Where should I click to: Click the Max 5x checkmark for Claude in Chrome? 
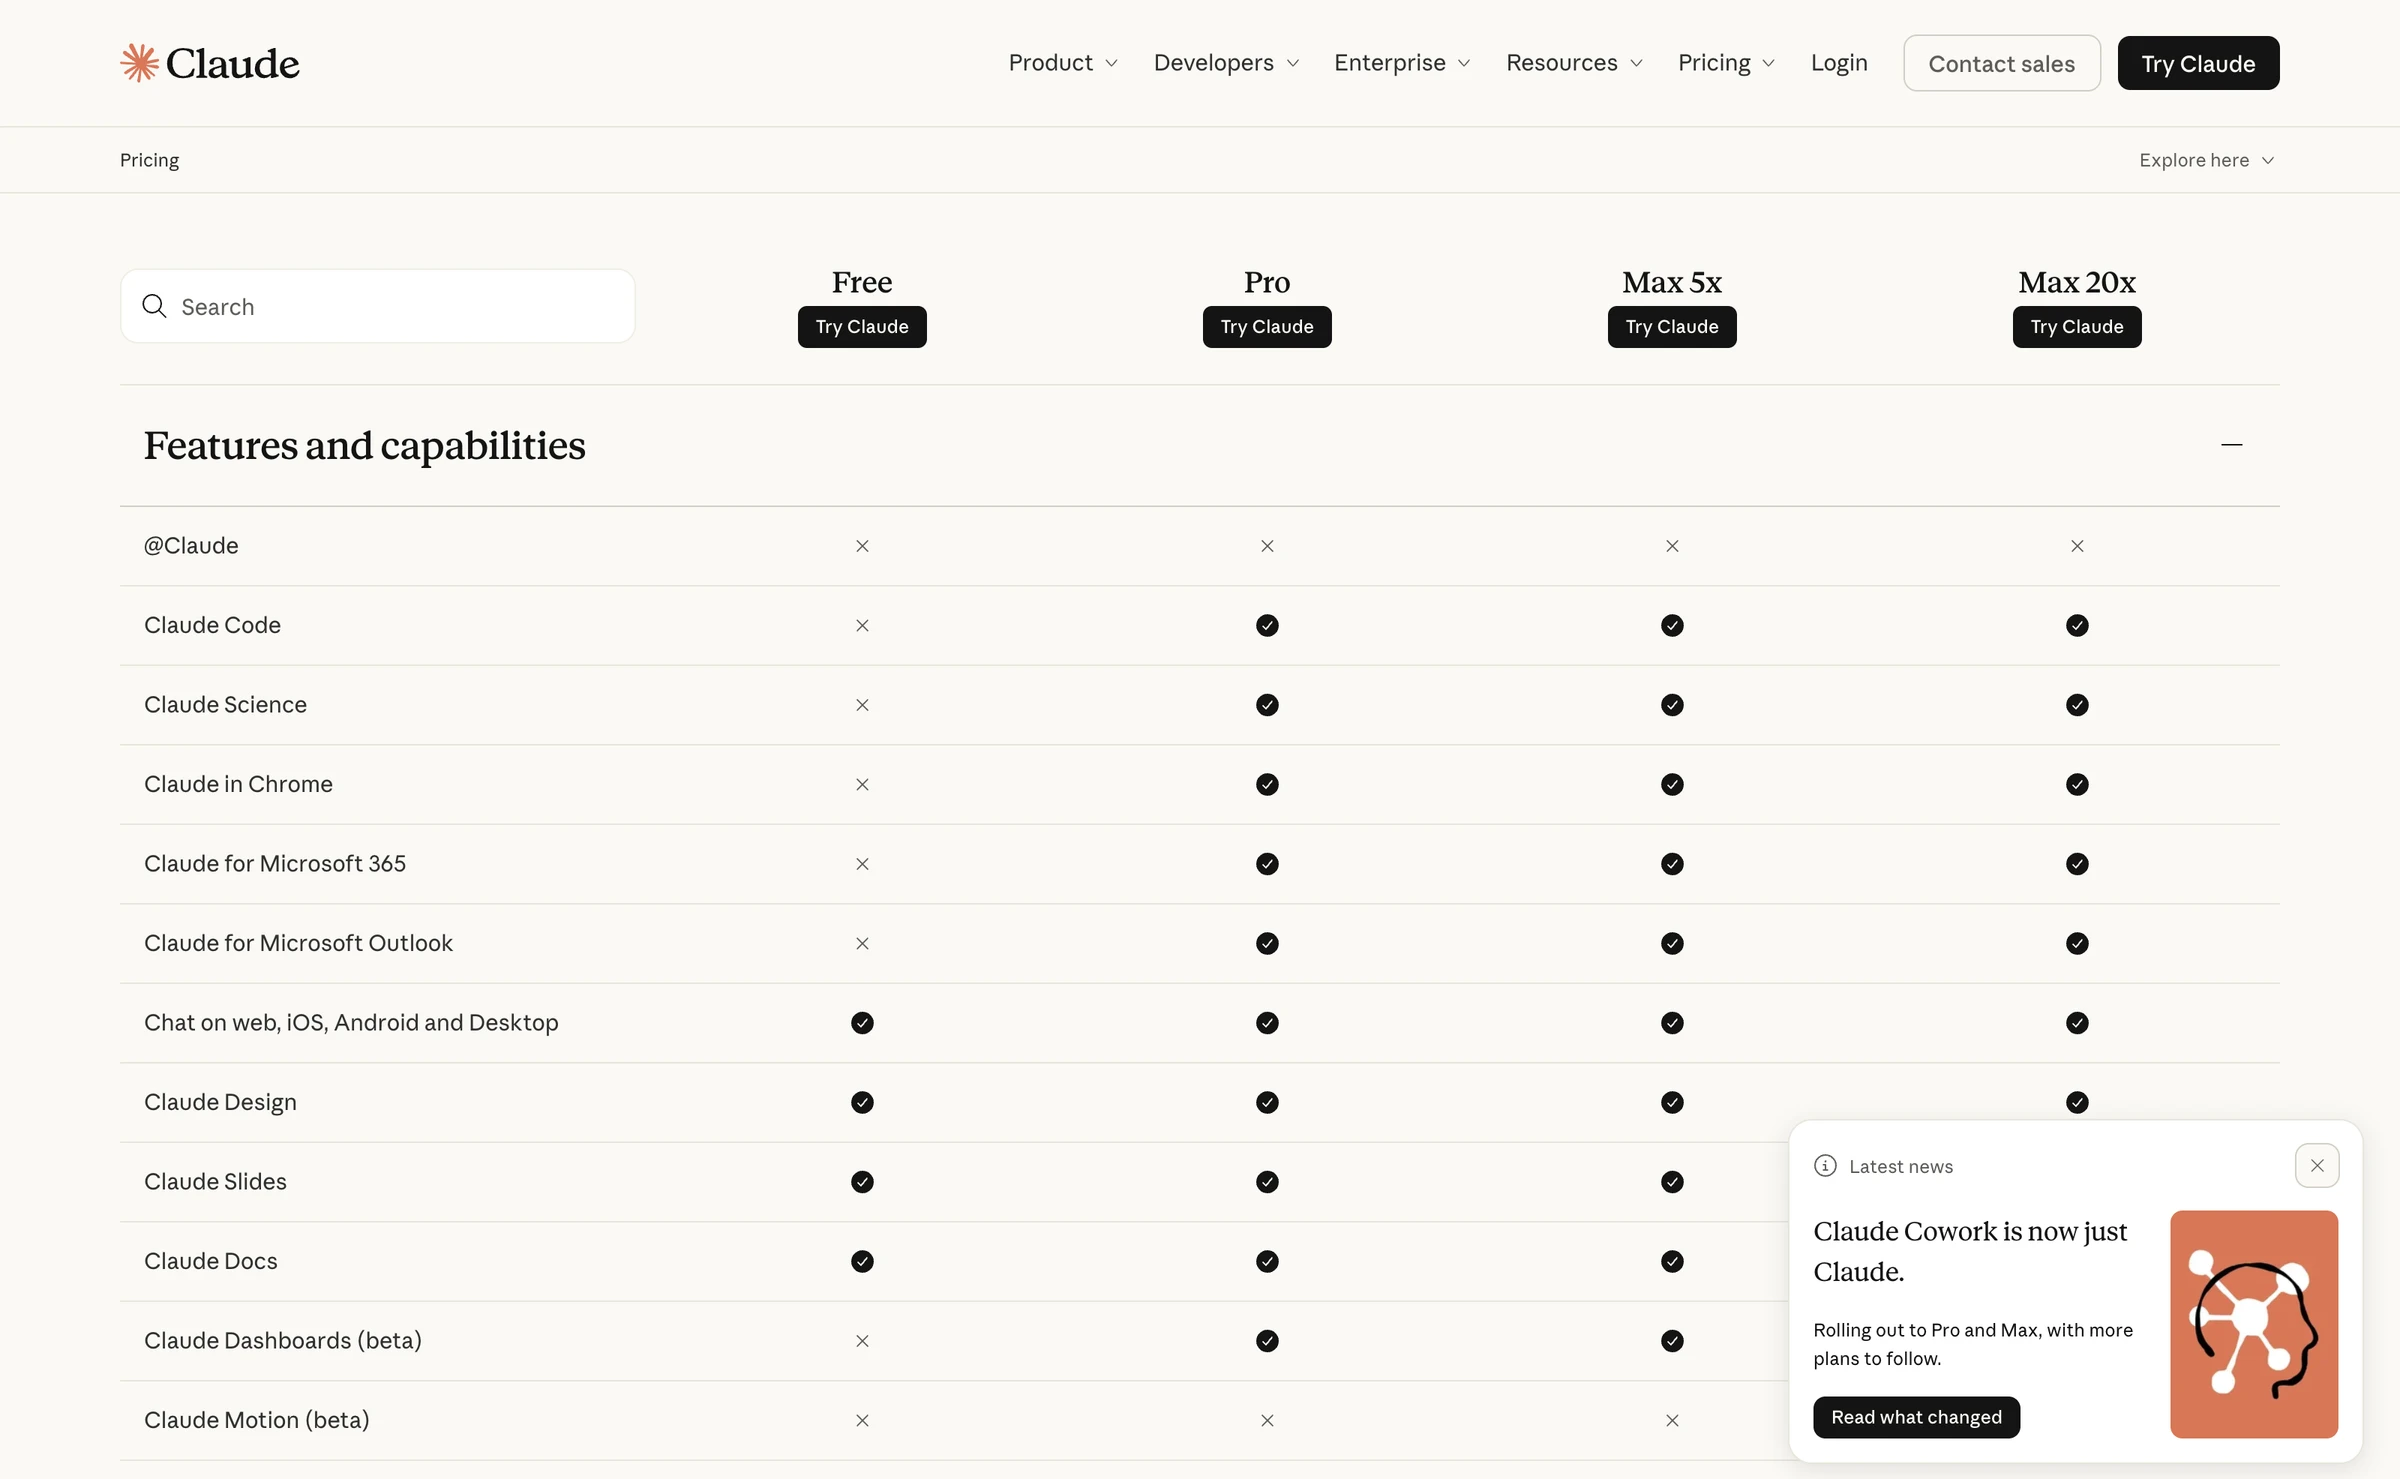pyautogui.click(x=1672, y=784)
